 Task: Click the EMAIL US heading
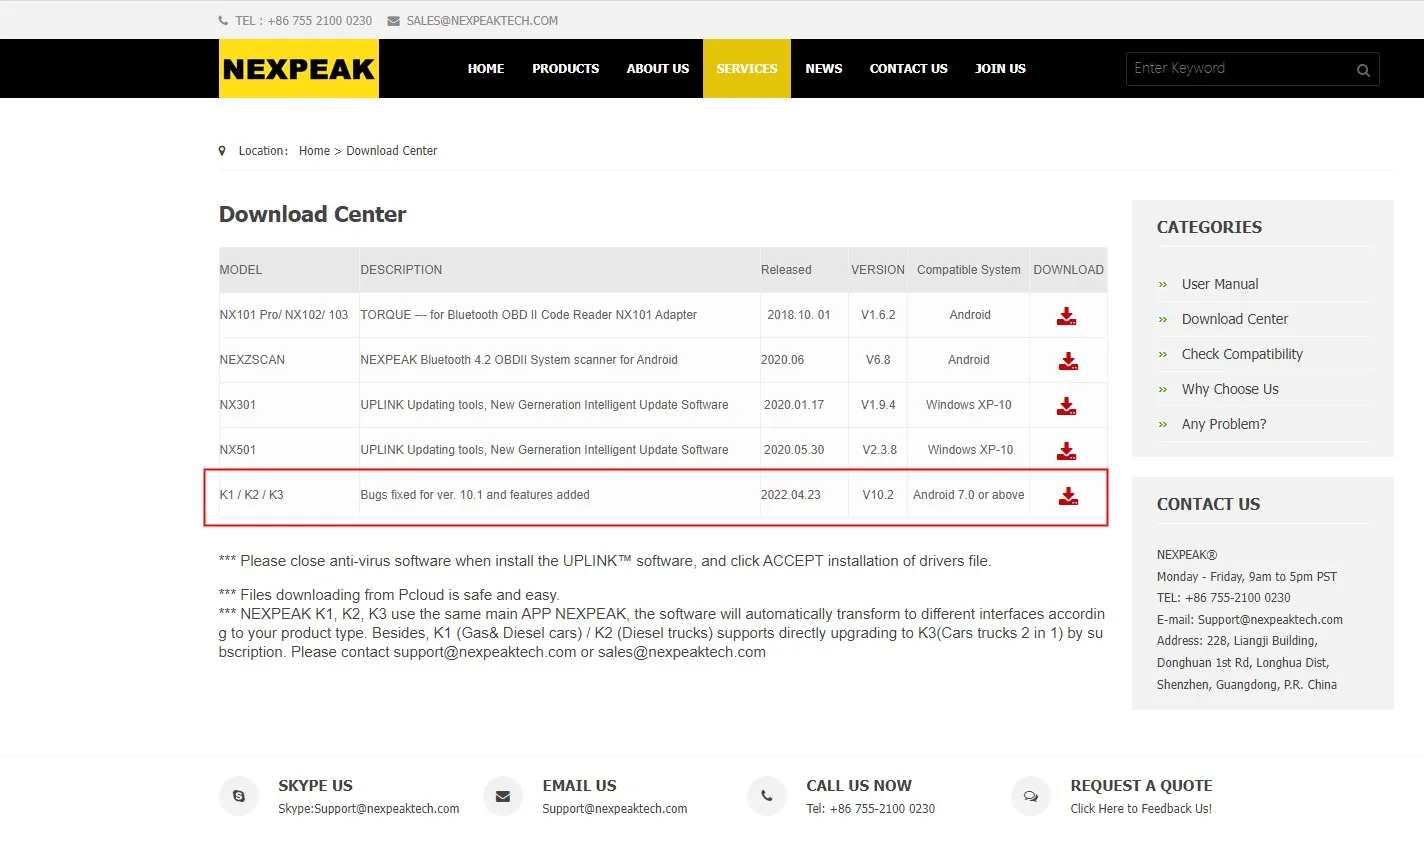580,786
